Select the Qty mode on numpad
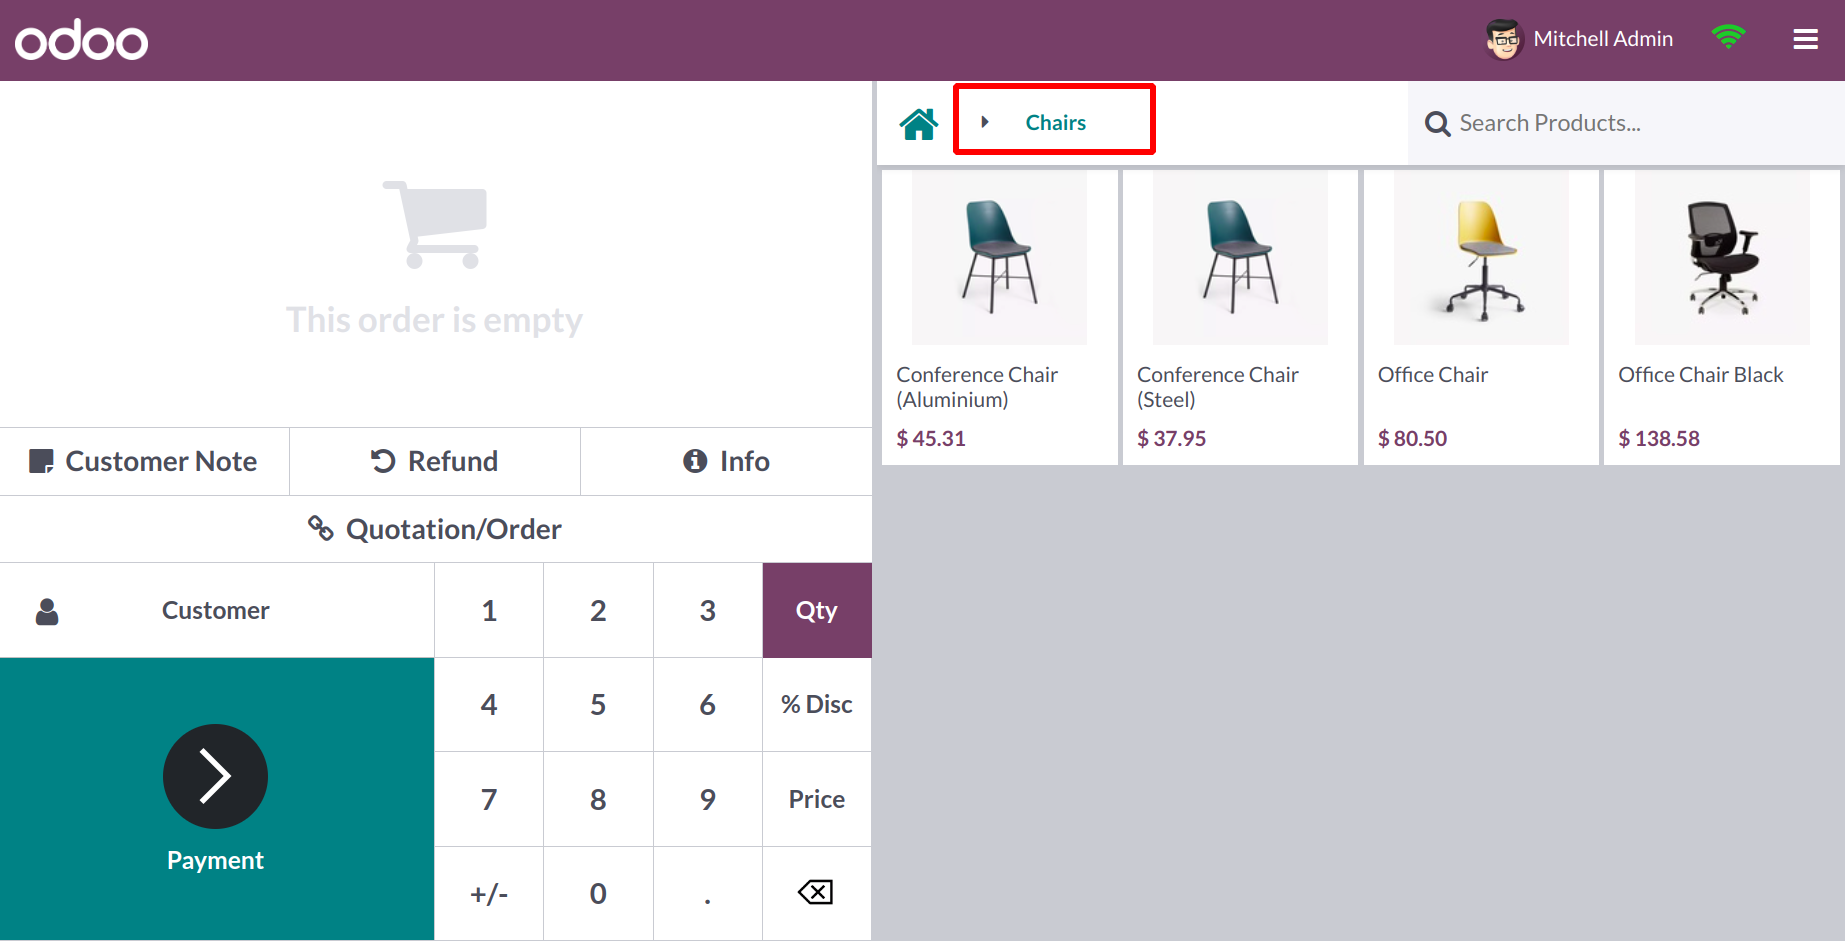This screenshot has width=1845, height=941. pos(816,610)
